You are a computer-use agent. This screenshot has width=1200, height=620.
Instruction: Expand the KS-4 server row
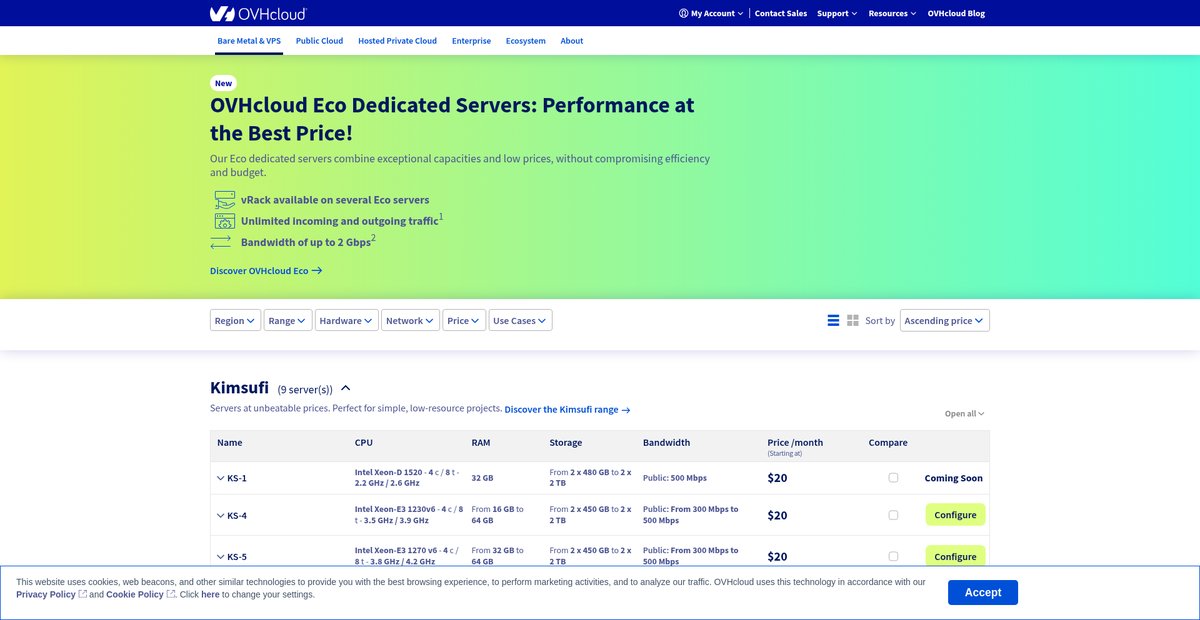[x=221, y=515]
